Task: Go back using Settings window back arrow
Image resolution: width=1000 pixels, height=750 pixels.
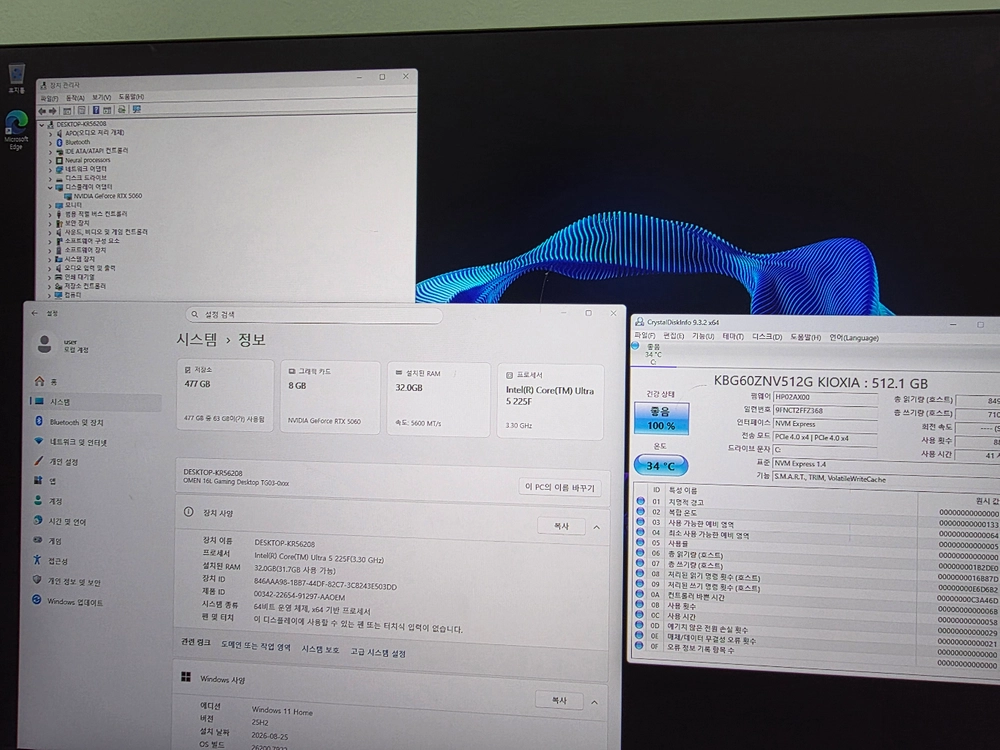Action: click(x=34, y=313)
